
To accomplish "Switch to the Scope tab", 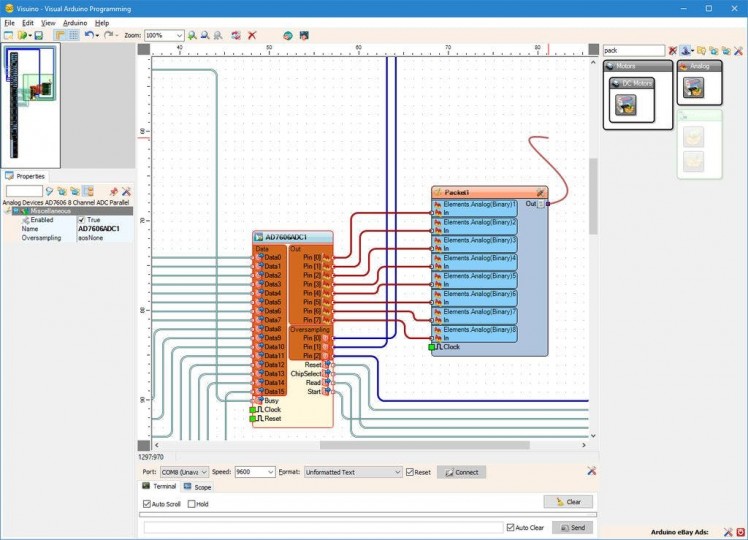I will 197,487.
